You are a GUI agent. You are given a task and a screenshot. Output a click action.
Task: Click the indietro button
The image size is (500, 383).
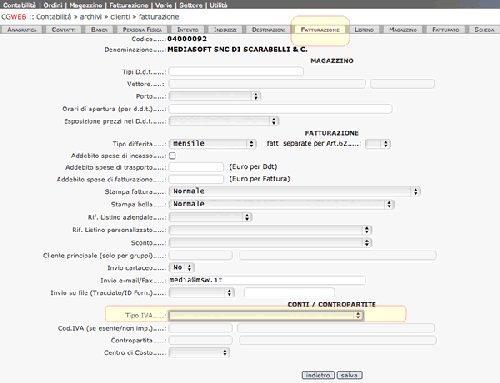pyautogui.click(x=318, y=375)
